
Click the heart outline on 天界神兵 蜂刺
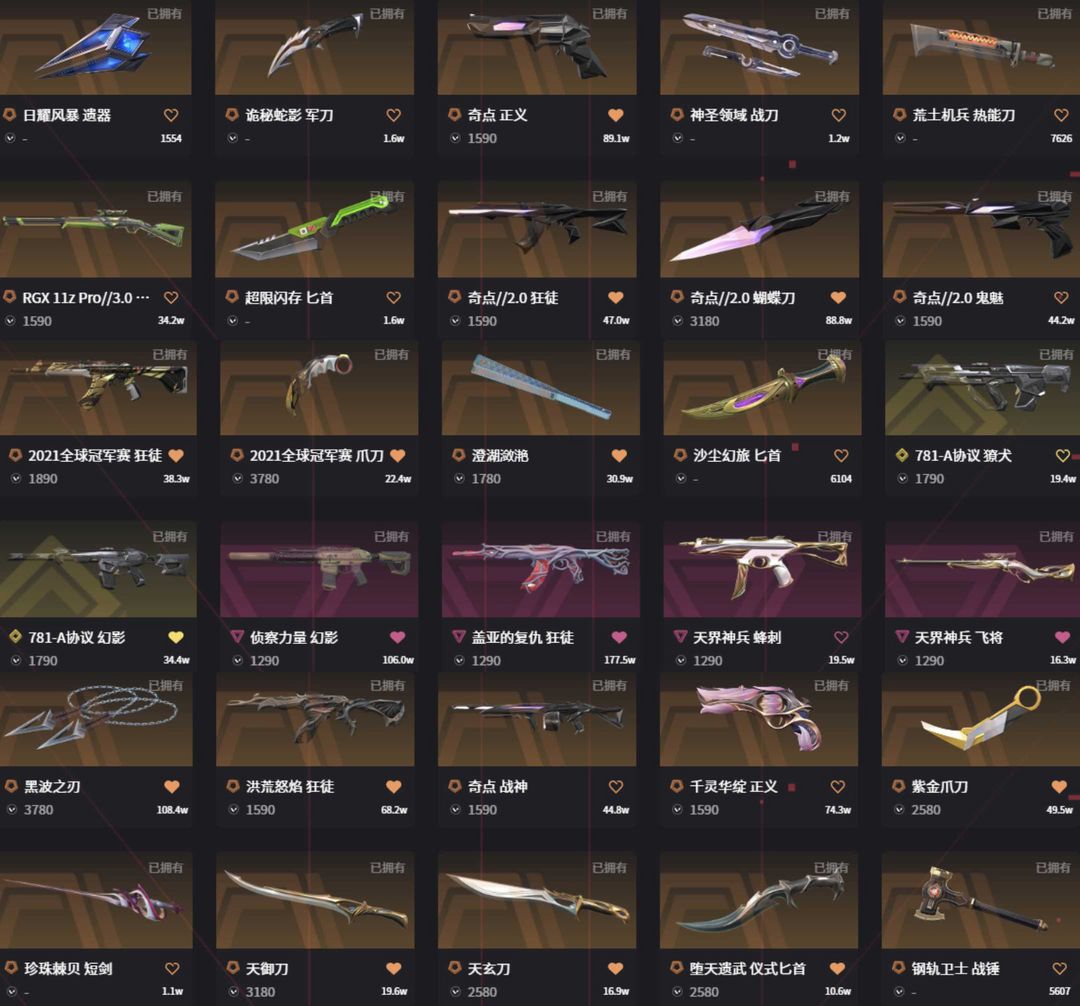tap(841, 637)
